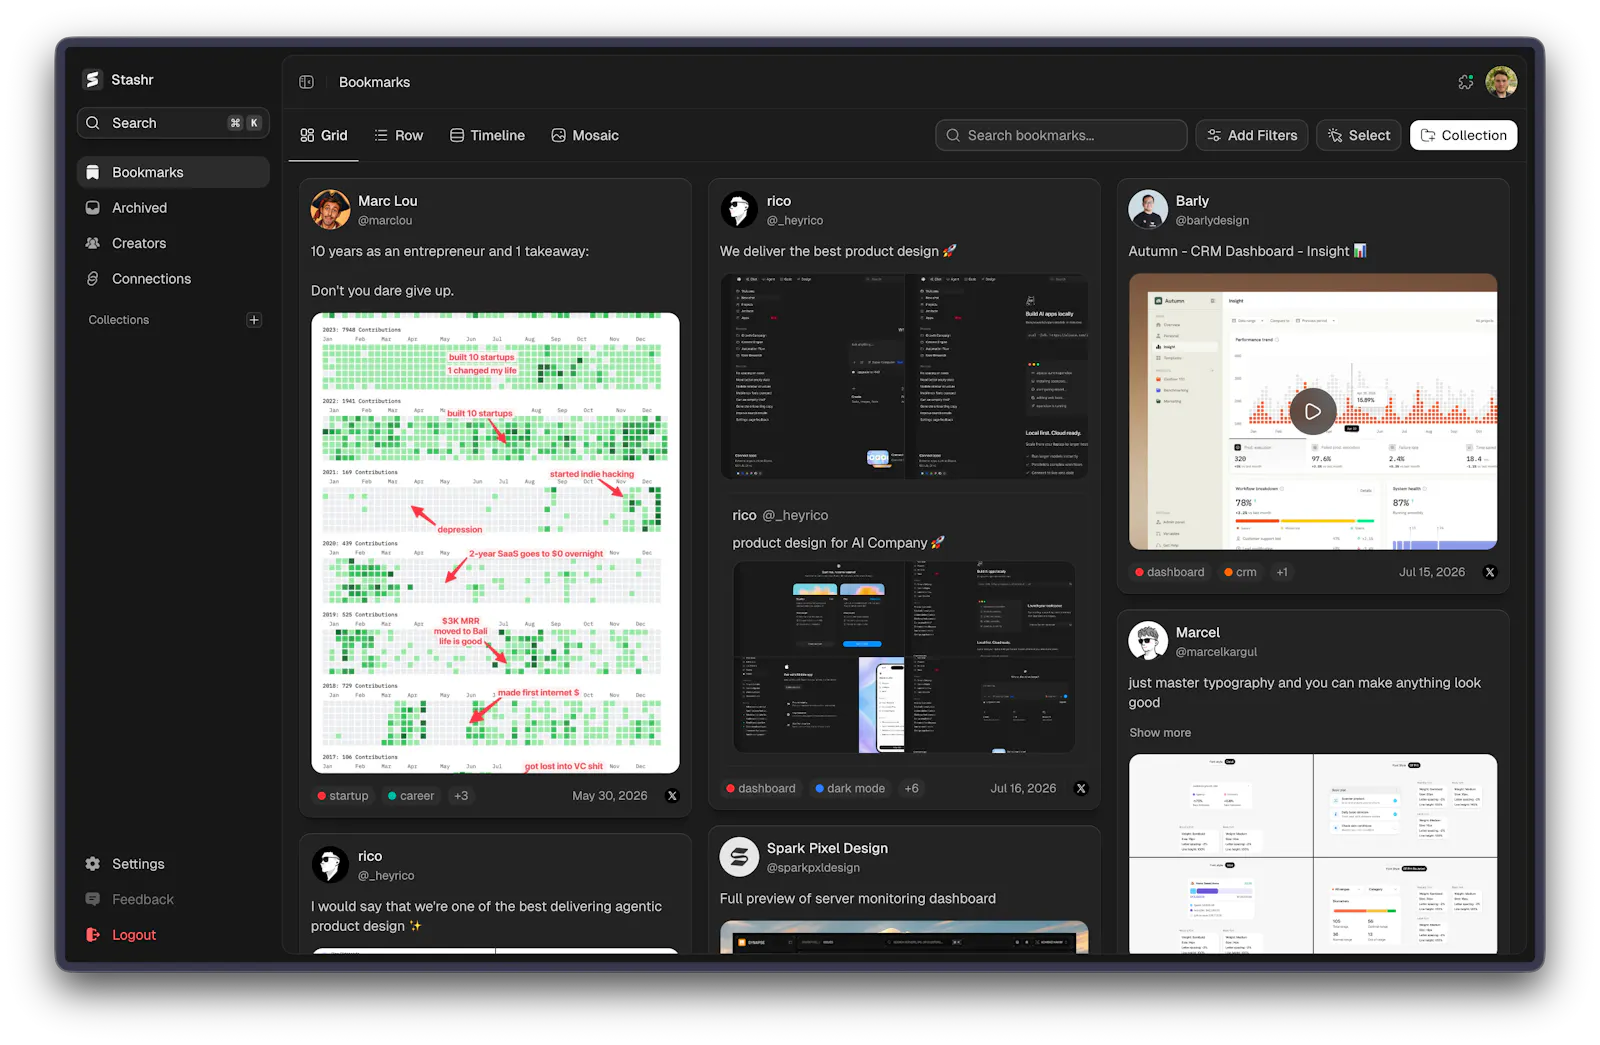Click the X source icon on Barly card
1600x1045 pixels.
click(1490, 572)
